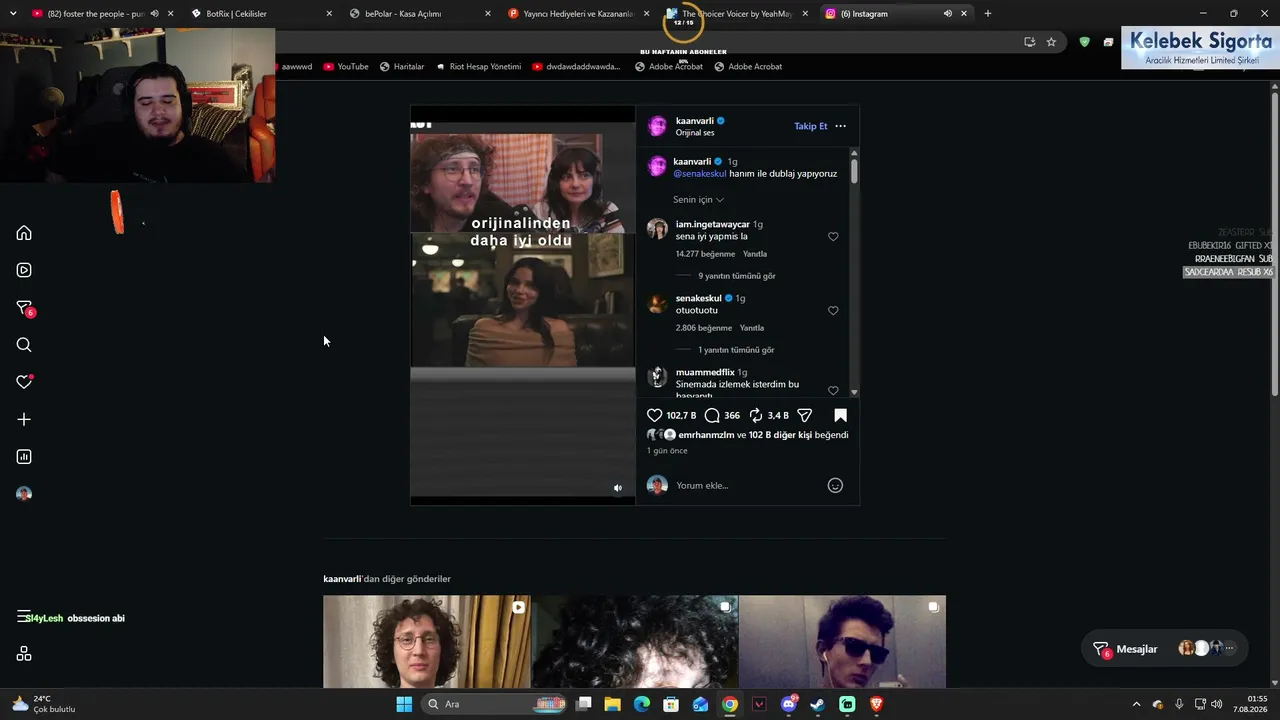Screen dimensions: 1280x720
Task: View the '14.277 beğenme' likes list
Action: (705, 254)
